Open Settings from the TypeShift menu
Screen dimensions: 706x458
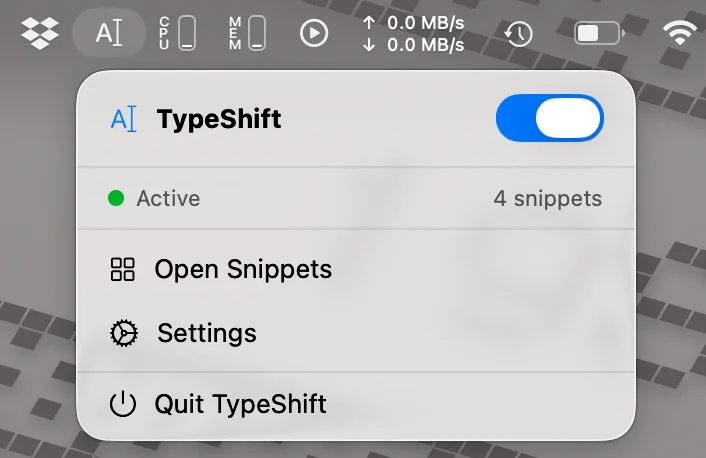tap(356, 333)
